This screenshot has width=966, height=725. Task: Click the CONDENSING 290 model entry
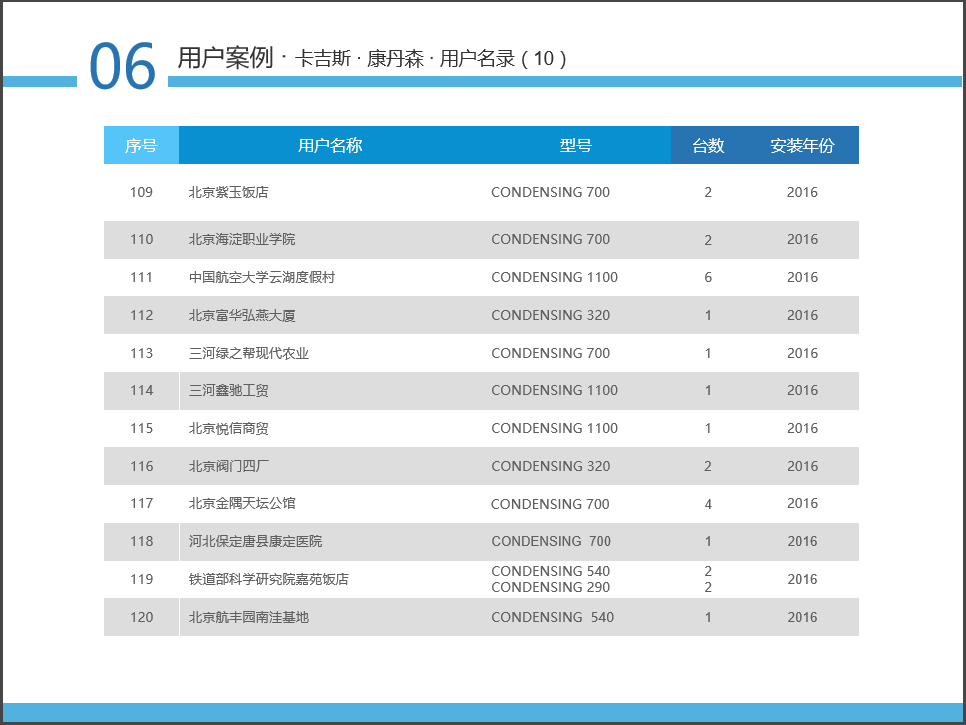coord(550,588)
